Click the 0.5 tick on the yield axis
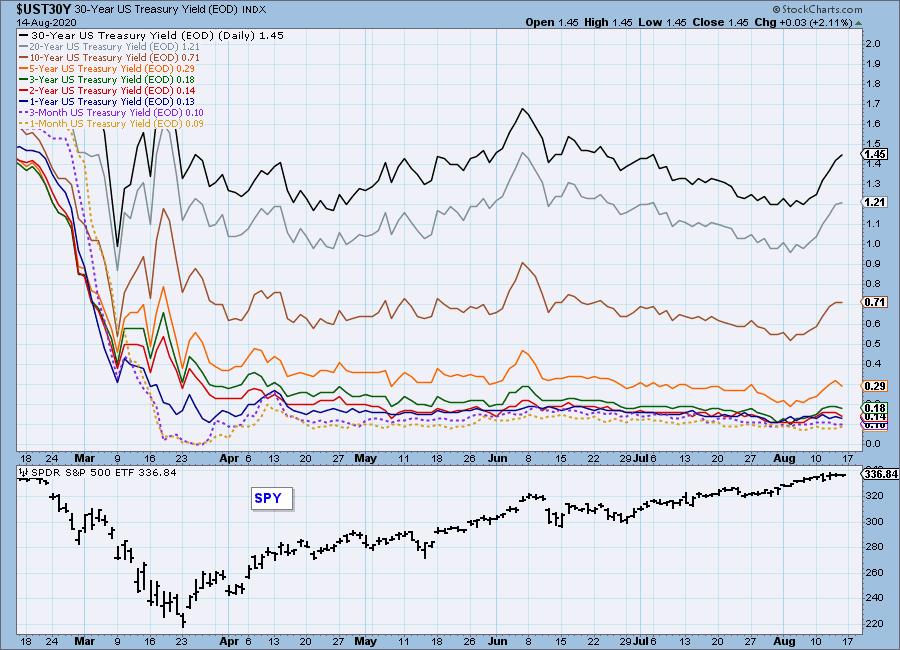 (x=873, y=343)
